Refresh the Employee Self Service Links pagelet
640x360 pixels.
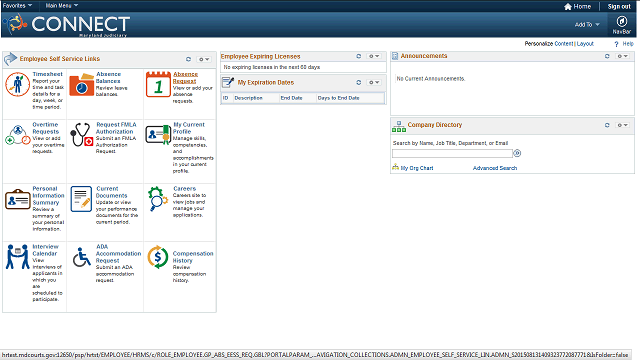(188, 59)
